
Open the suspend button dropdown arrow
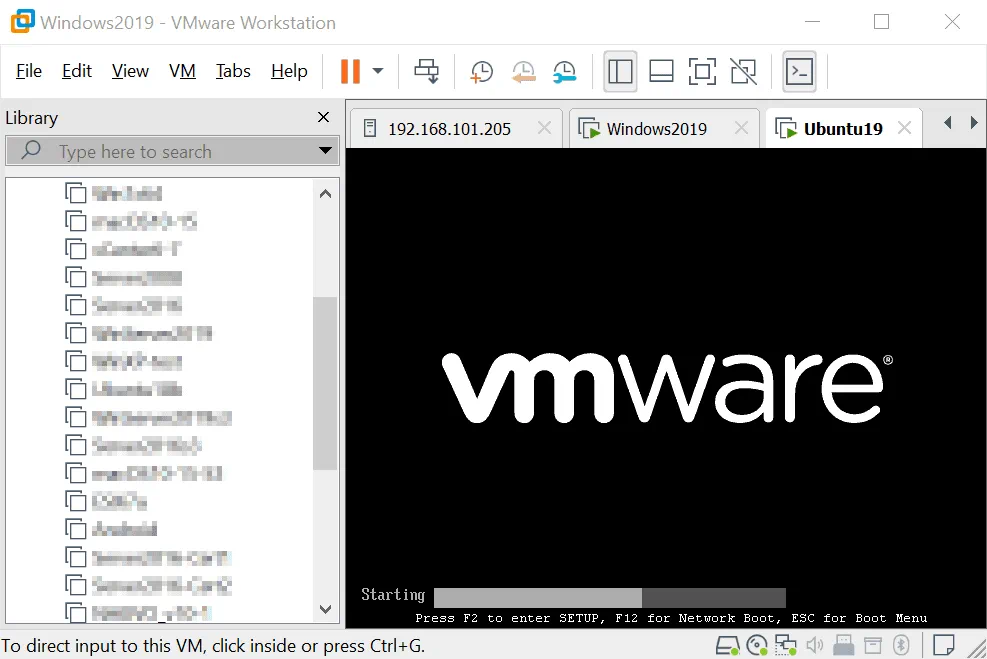pos(375,71)
